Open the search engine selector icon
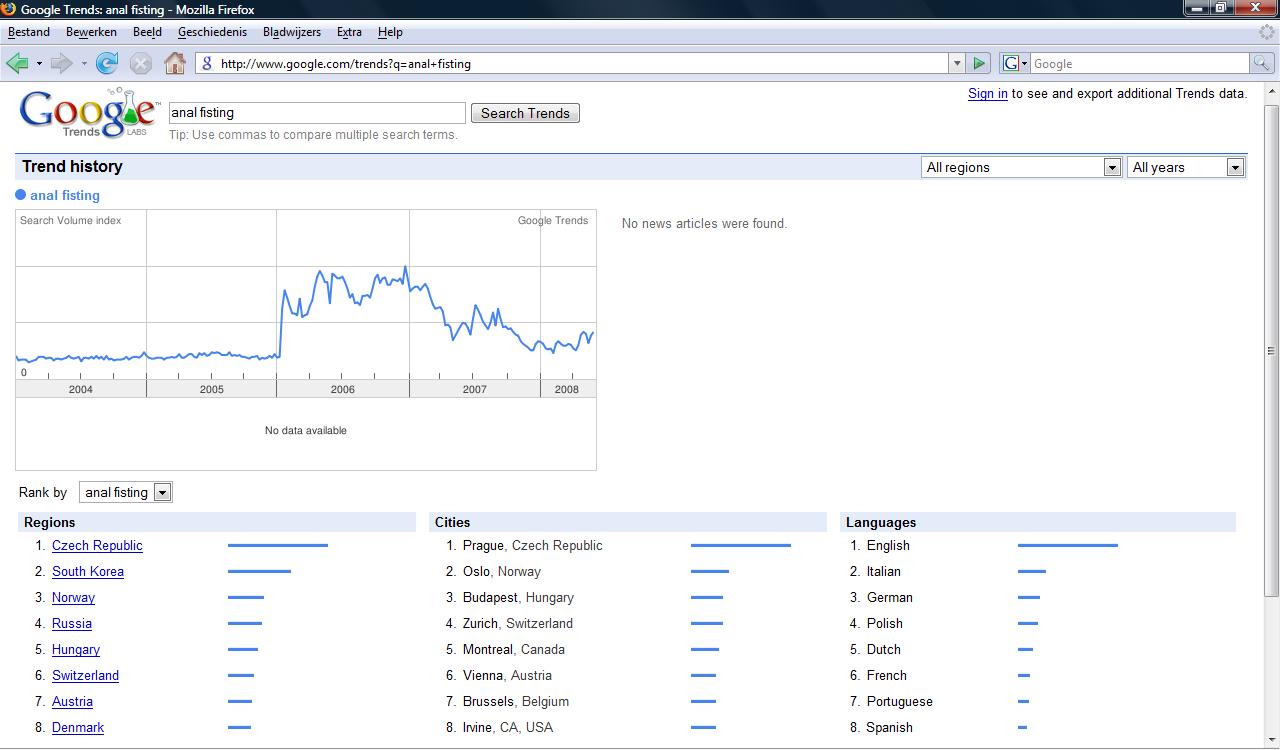This screenshot has height=750, width=1280. [x=1014, y=63]
